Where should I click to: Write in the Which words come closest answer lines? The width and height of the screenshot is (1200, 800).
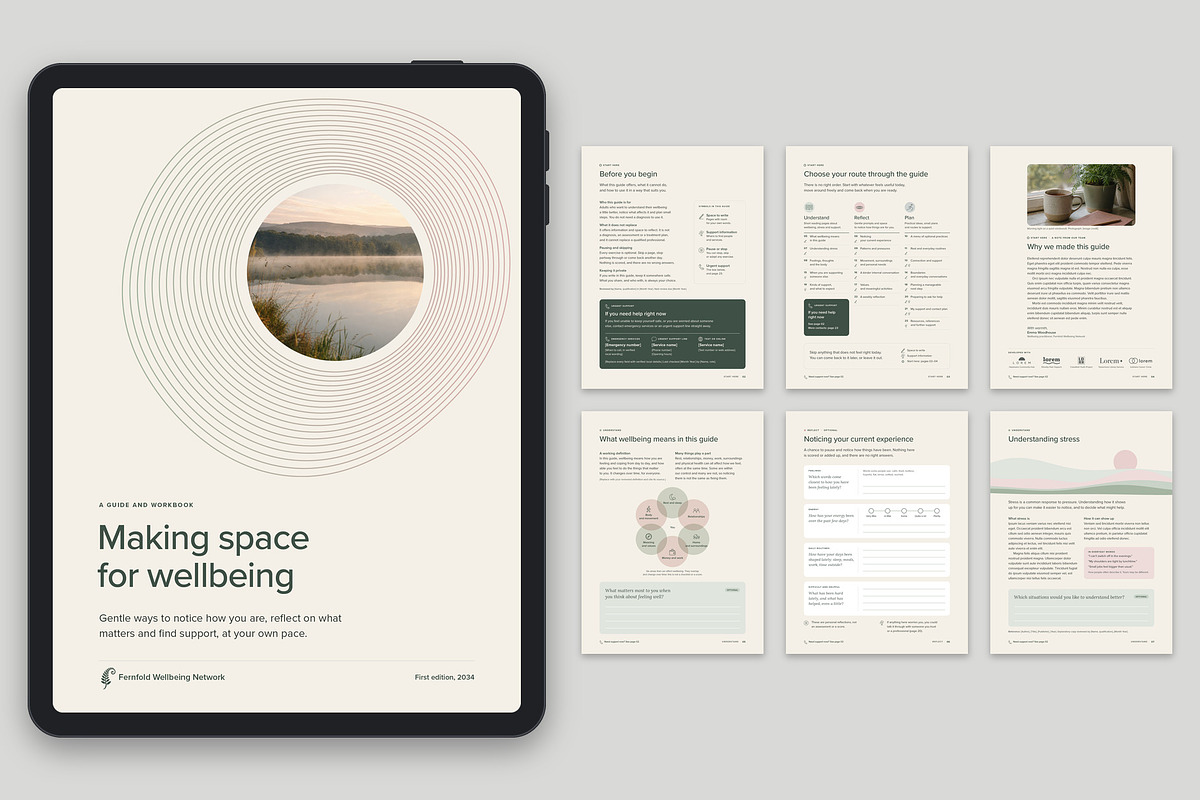pos(904,488)
